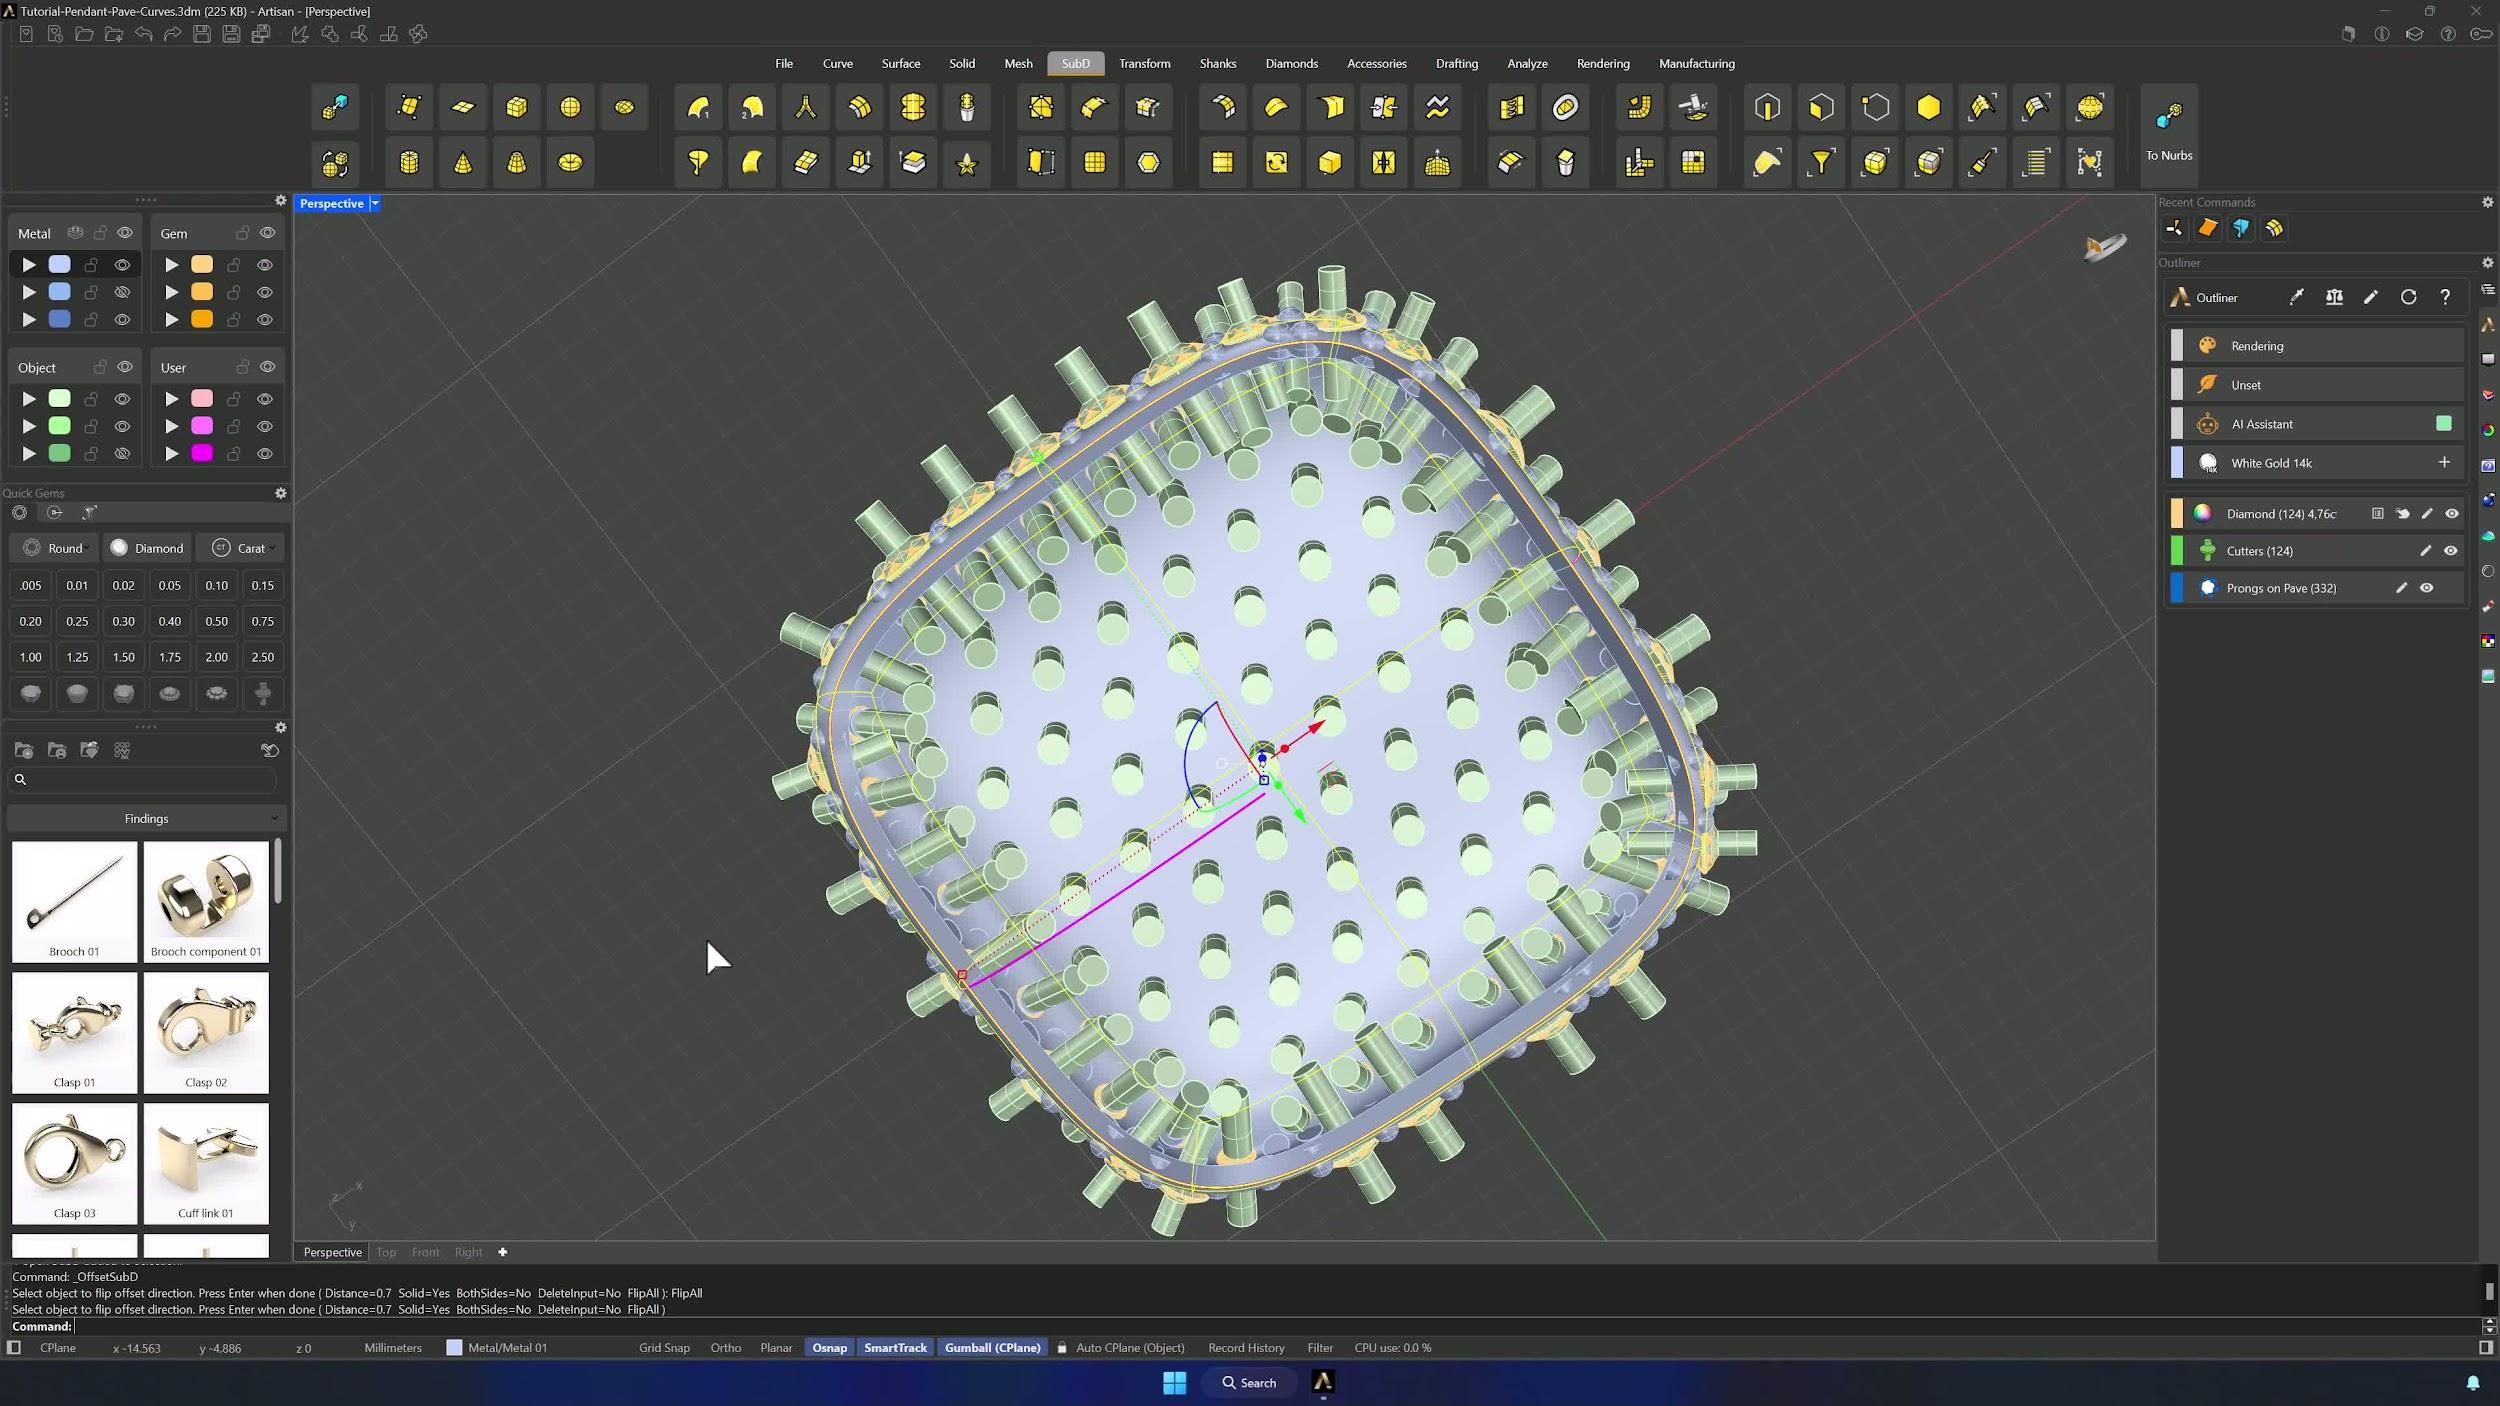Click the Outliner balance scale icon

(x=2334, y=297)
